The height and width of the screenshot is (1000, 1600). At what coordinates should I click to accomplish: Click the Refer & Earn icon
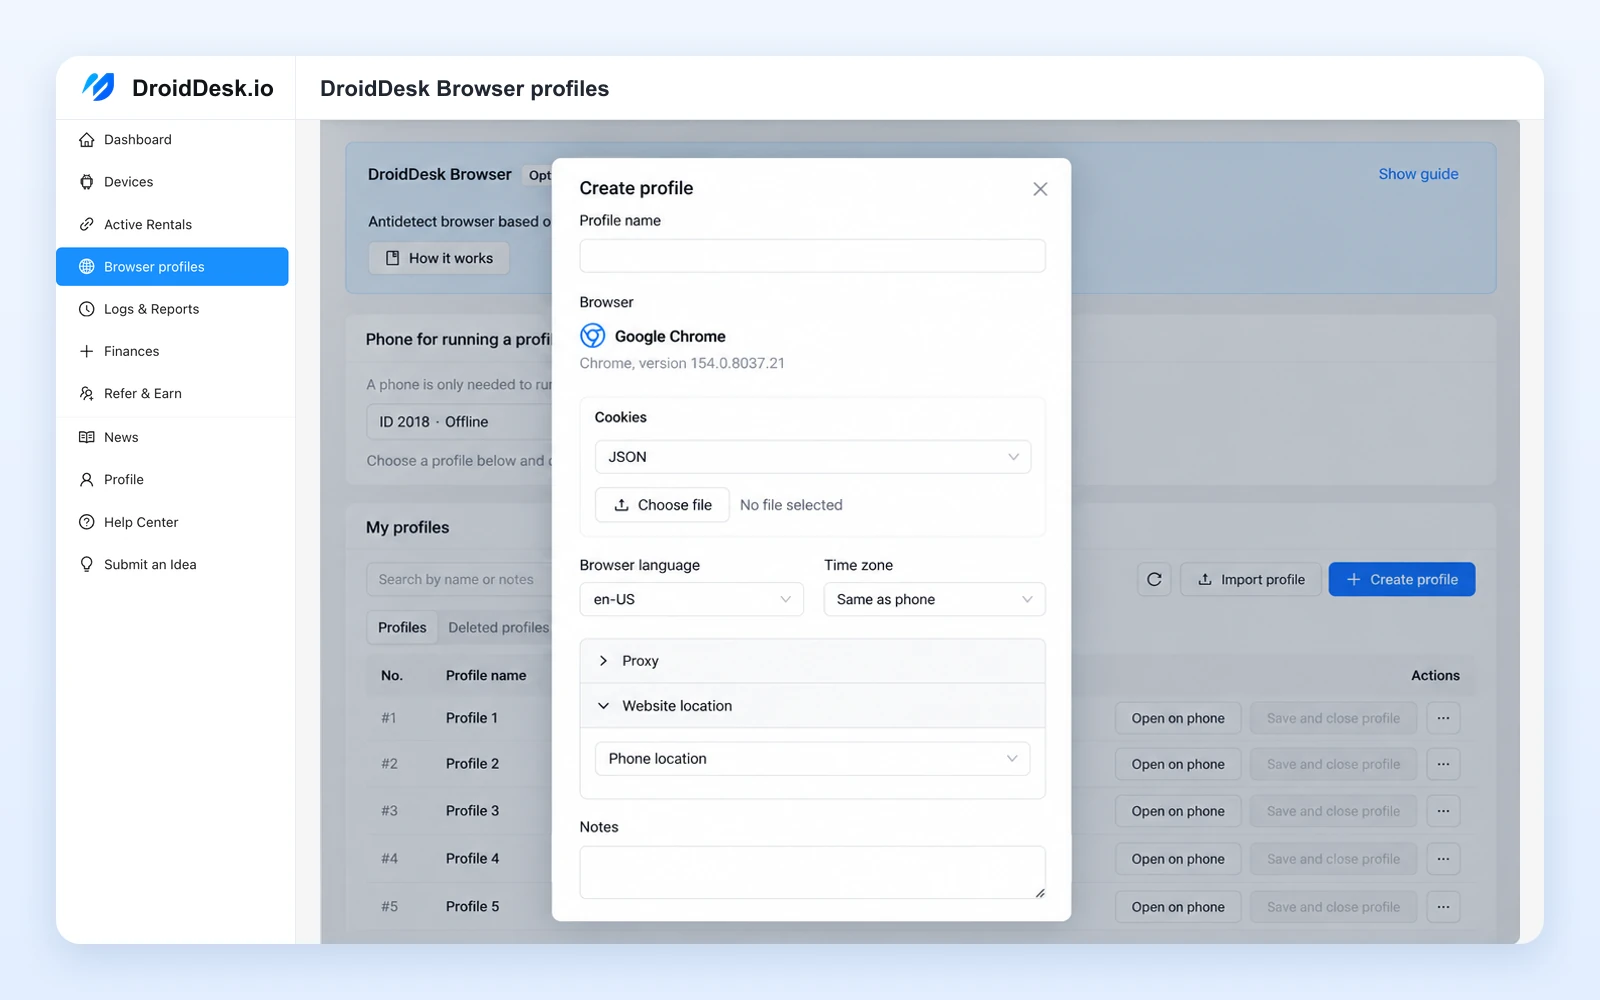pyautogui.click(x=87, y=393)
